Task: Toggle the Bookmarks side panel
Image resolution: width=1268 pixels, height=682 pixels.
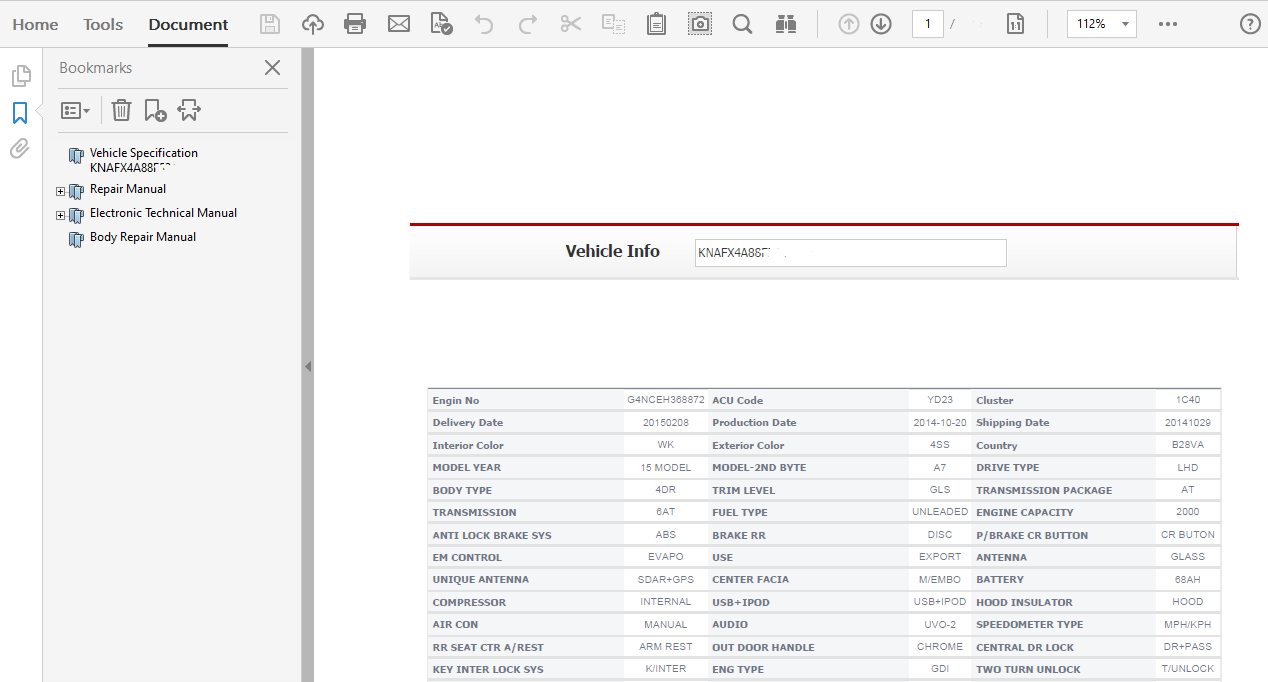Action: [19, 113]
